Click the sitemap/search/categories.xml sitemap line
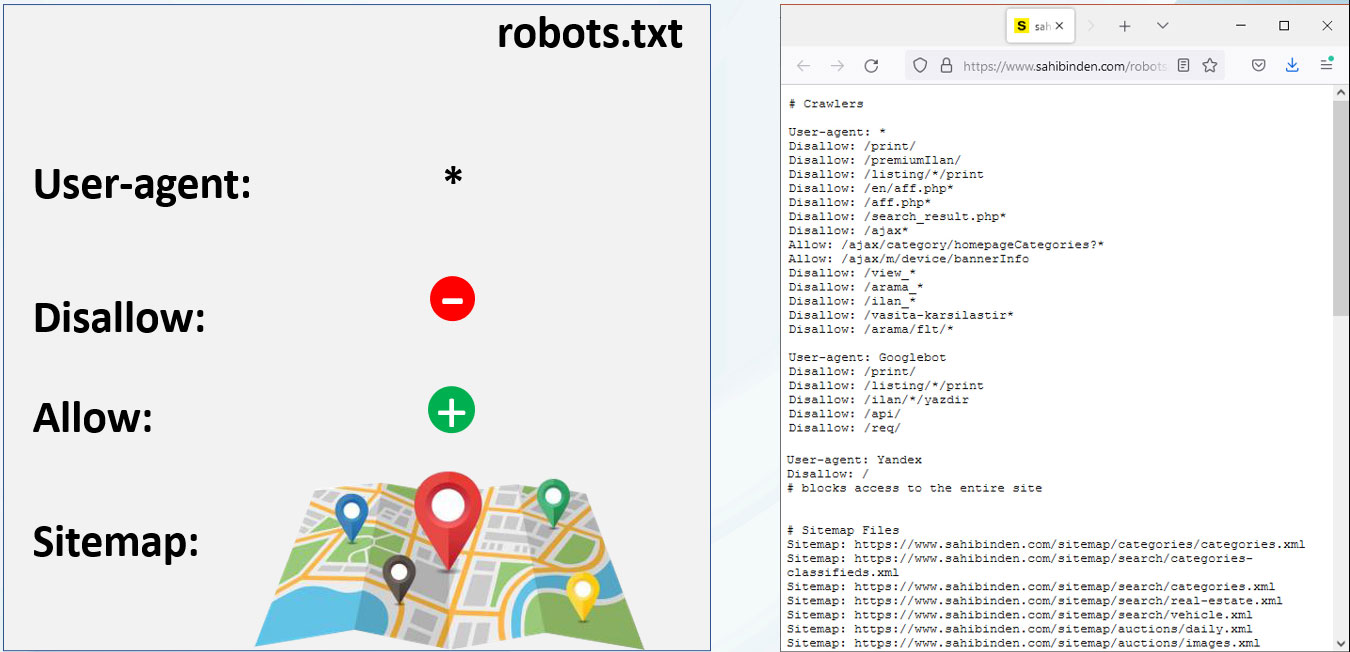This screenshot has height=652, width=1350. [x=1031, y=586]
